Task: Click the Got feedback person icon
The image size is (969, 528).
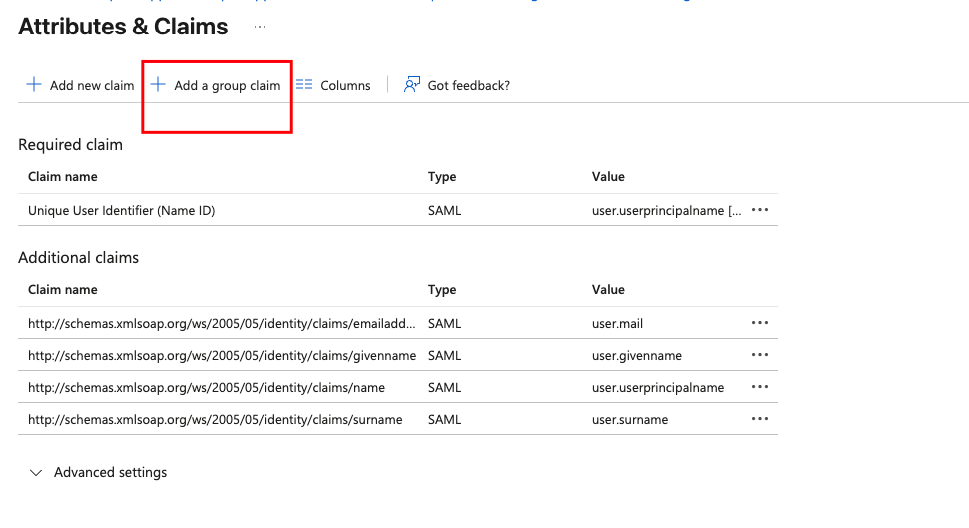Action: (411, 85)
